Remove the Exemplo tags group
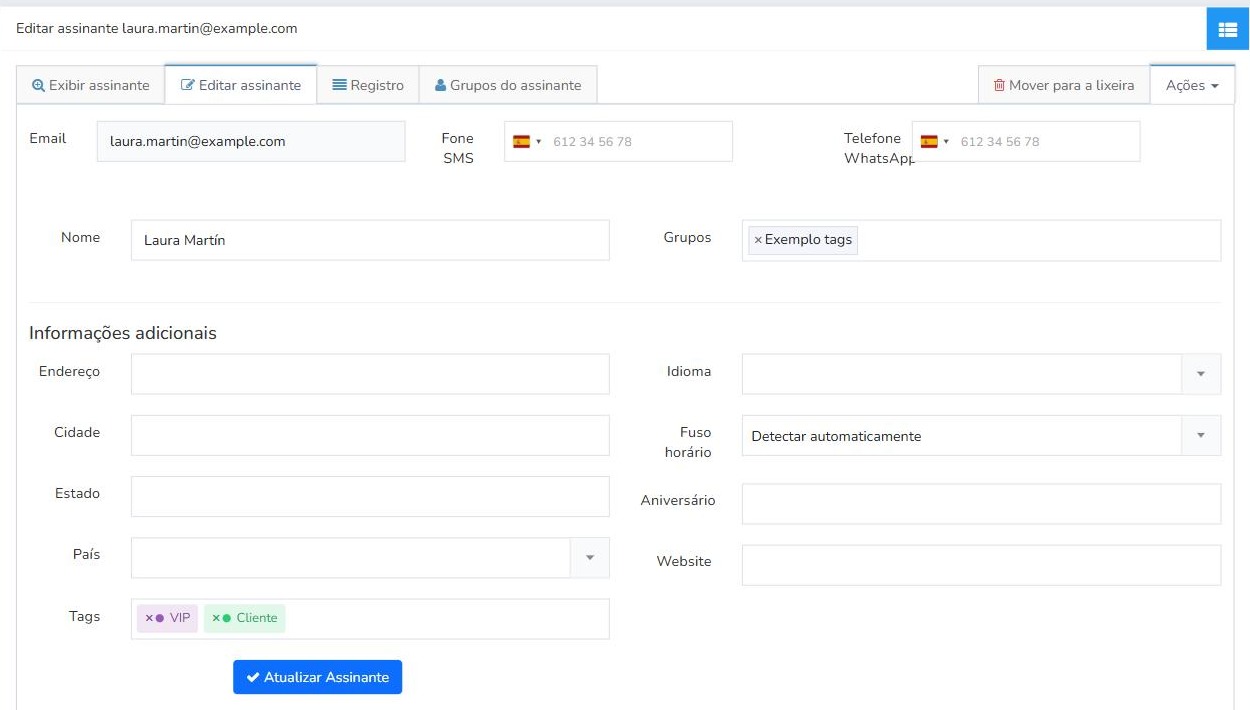 pyautogui.click(x=758, y=240)
